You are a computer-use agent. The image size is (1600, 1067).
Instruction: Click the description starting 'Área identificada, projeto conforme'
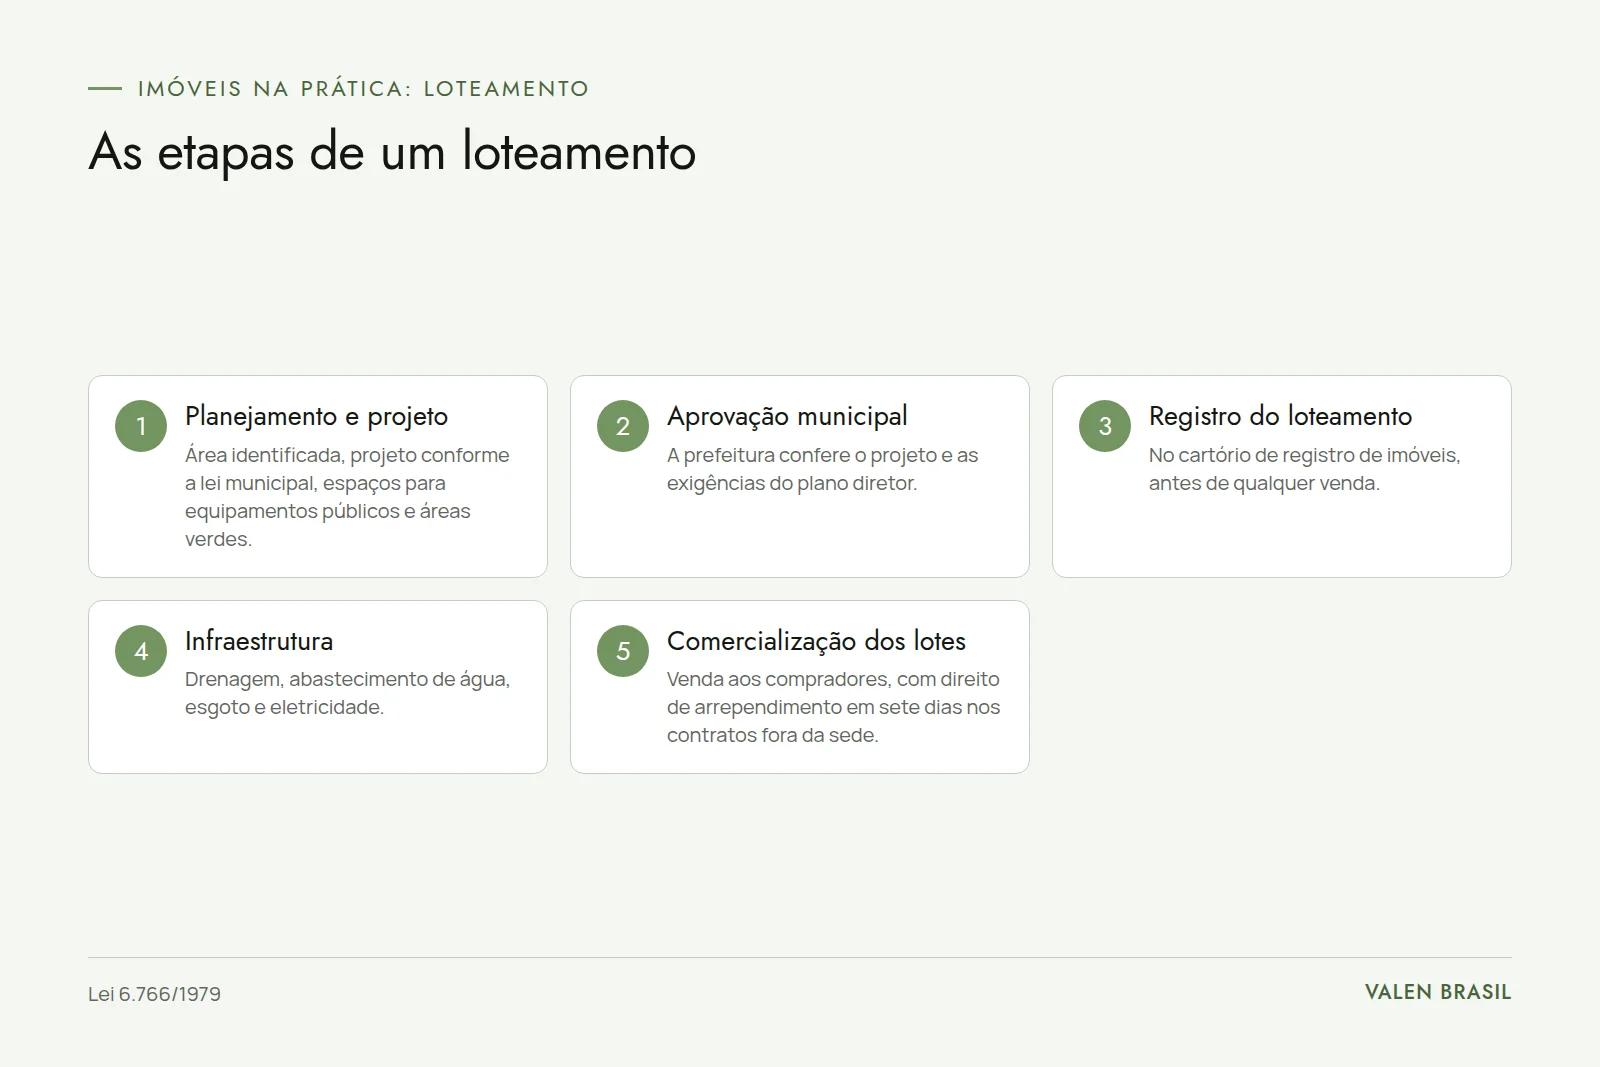click(348, 497)
